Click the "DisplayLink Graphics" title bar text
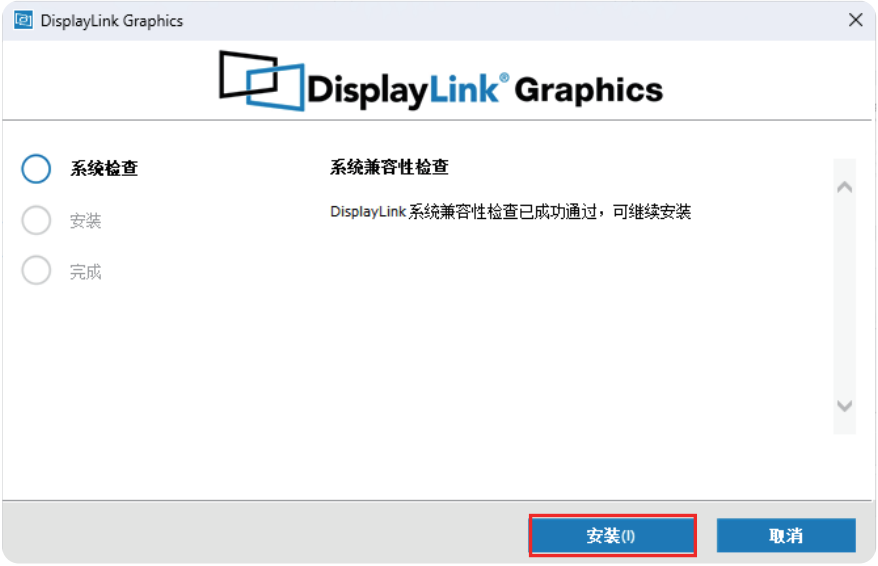The width and height of the screenshot is (878, 566). (x=111, y=21)
